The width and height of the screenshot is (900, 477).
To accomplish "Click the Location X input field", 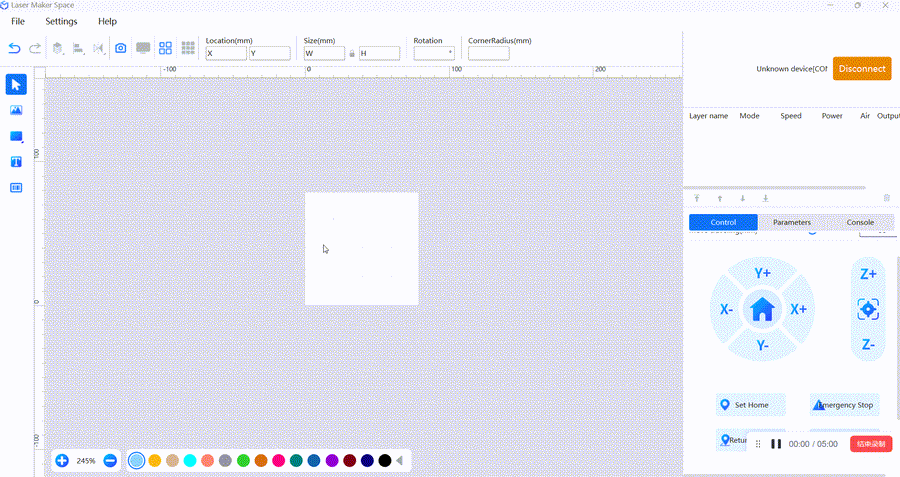I will (x=226, y=53).
